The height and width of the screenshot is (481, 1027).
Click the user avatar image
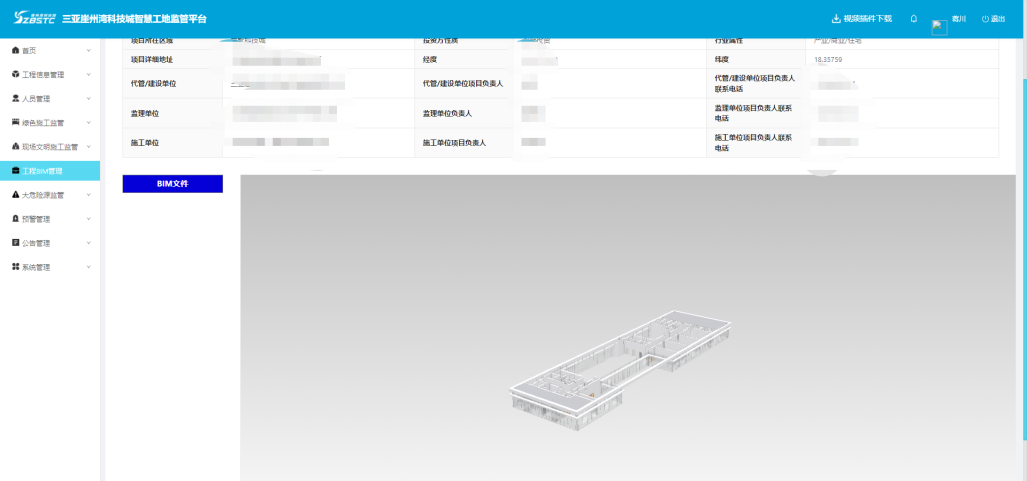tap(939, 27)
